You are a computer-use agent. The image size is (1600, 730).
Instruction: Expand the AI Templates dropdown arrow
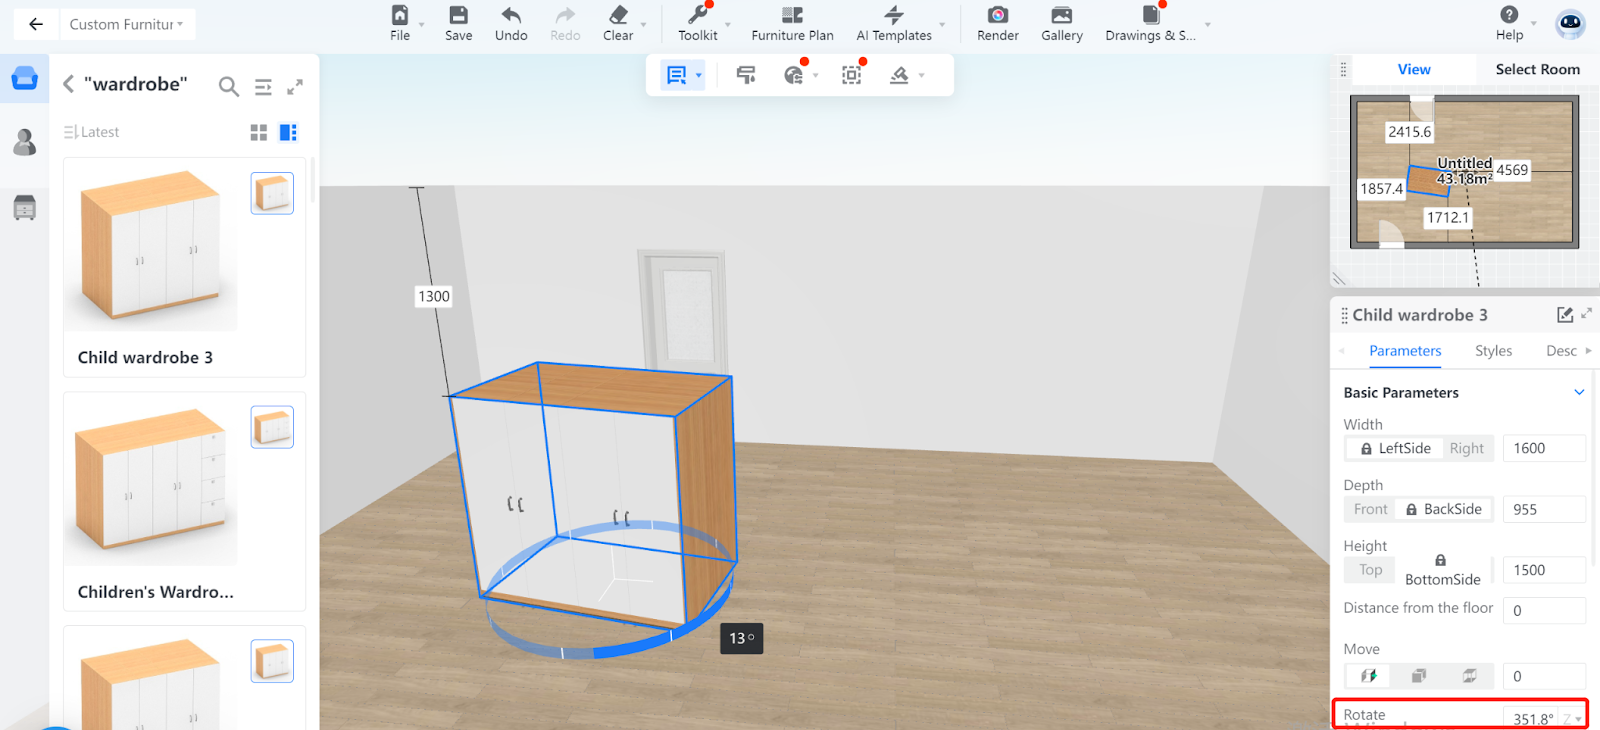coord(942,25)
